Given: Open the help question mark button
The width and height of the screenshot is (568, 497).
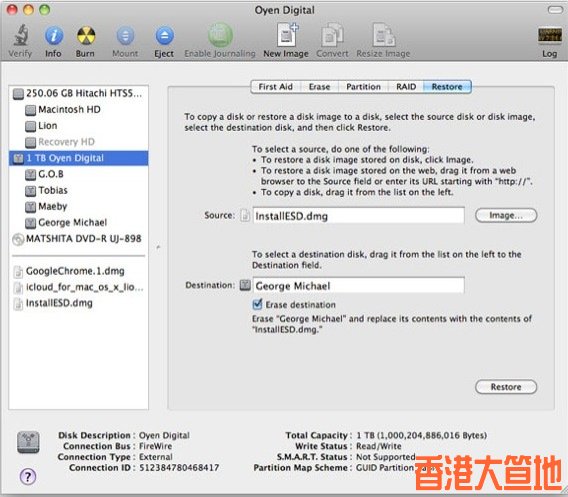Looking at the screenshot, I should pos(28,476).
